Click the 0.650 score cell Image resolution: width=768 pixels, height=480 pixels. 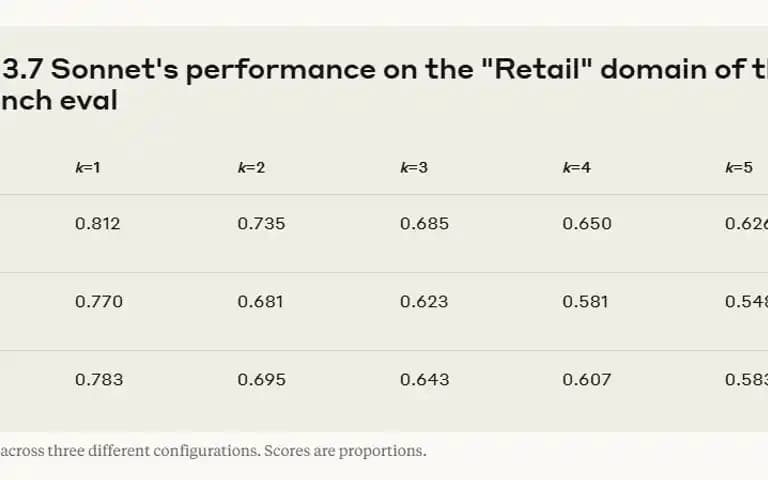click(x=587, y=224)
